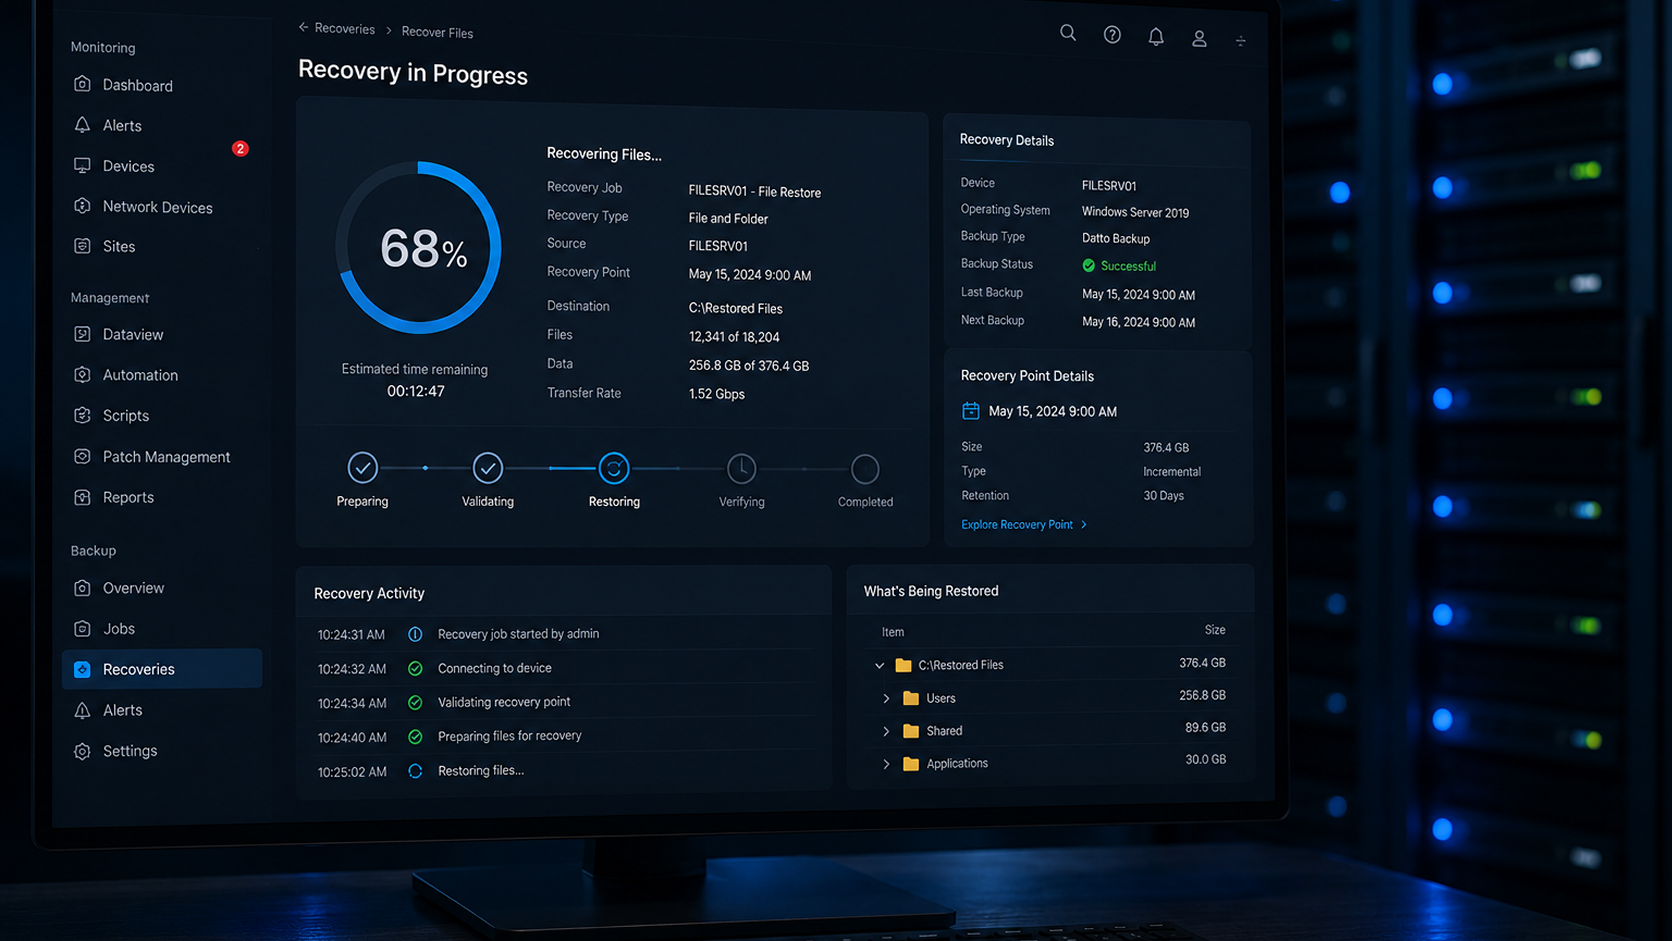Click the back arrow beside Recoveries breadcrumb
Viewport: 1672px width, 941px height.
pyautogui.click(x=303, y=28)
